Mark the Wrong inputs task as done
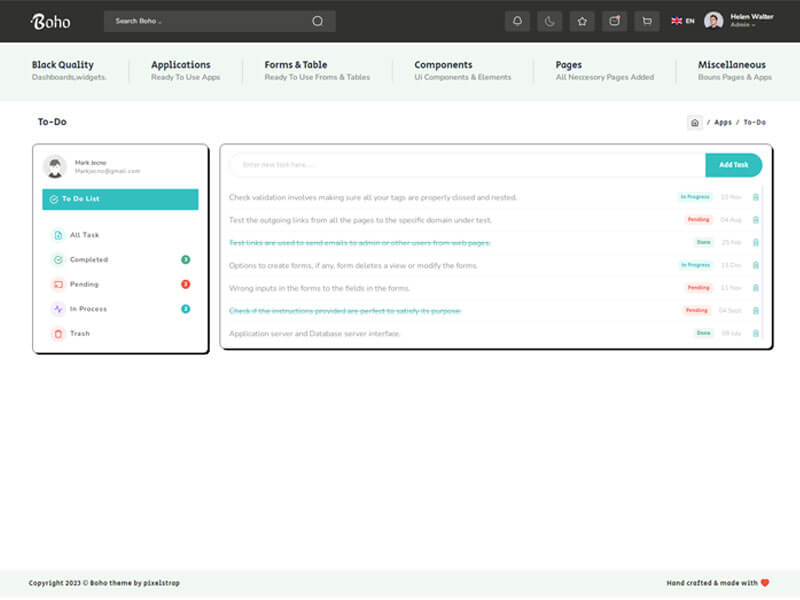 click(x=319, y=288)
